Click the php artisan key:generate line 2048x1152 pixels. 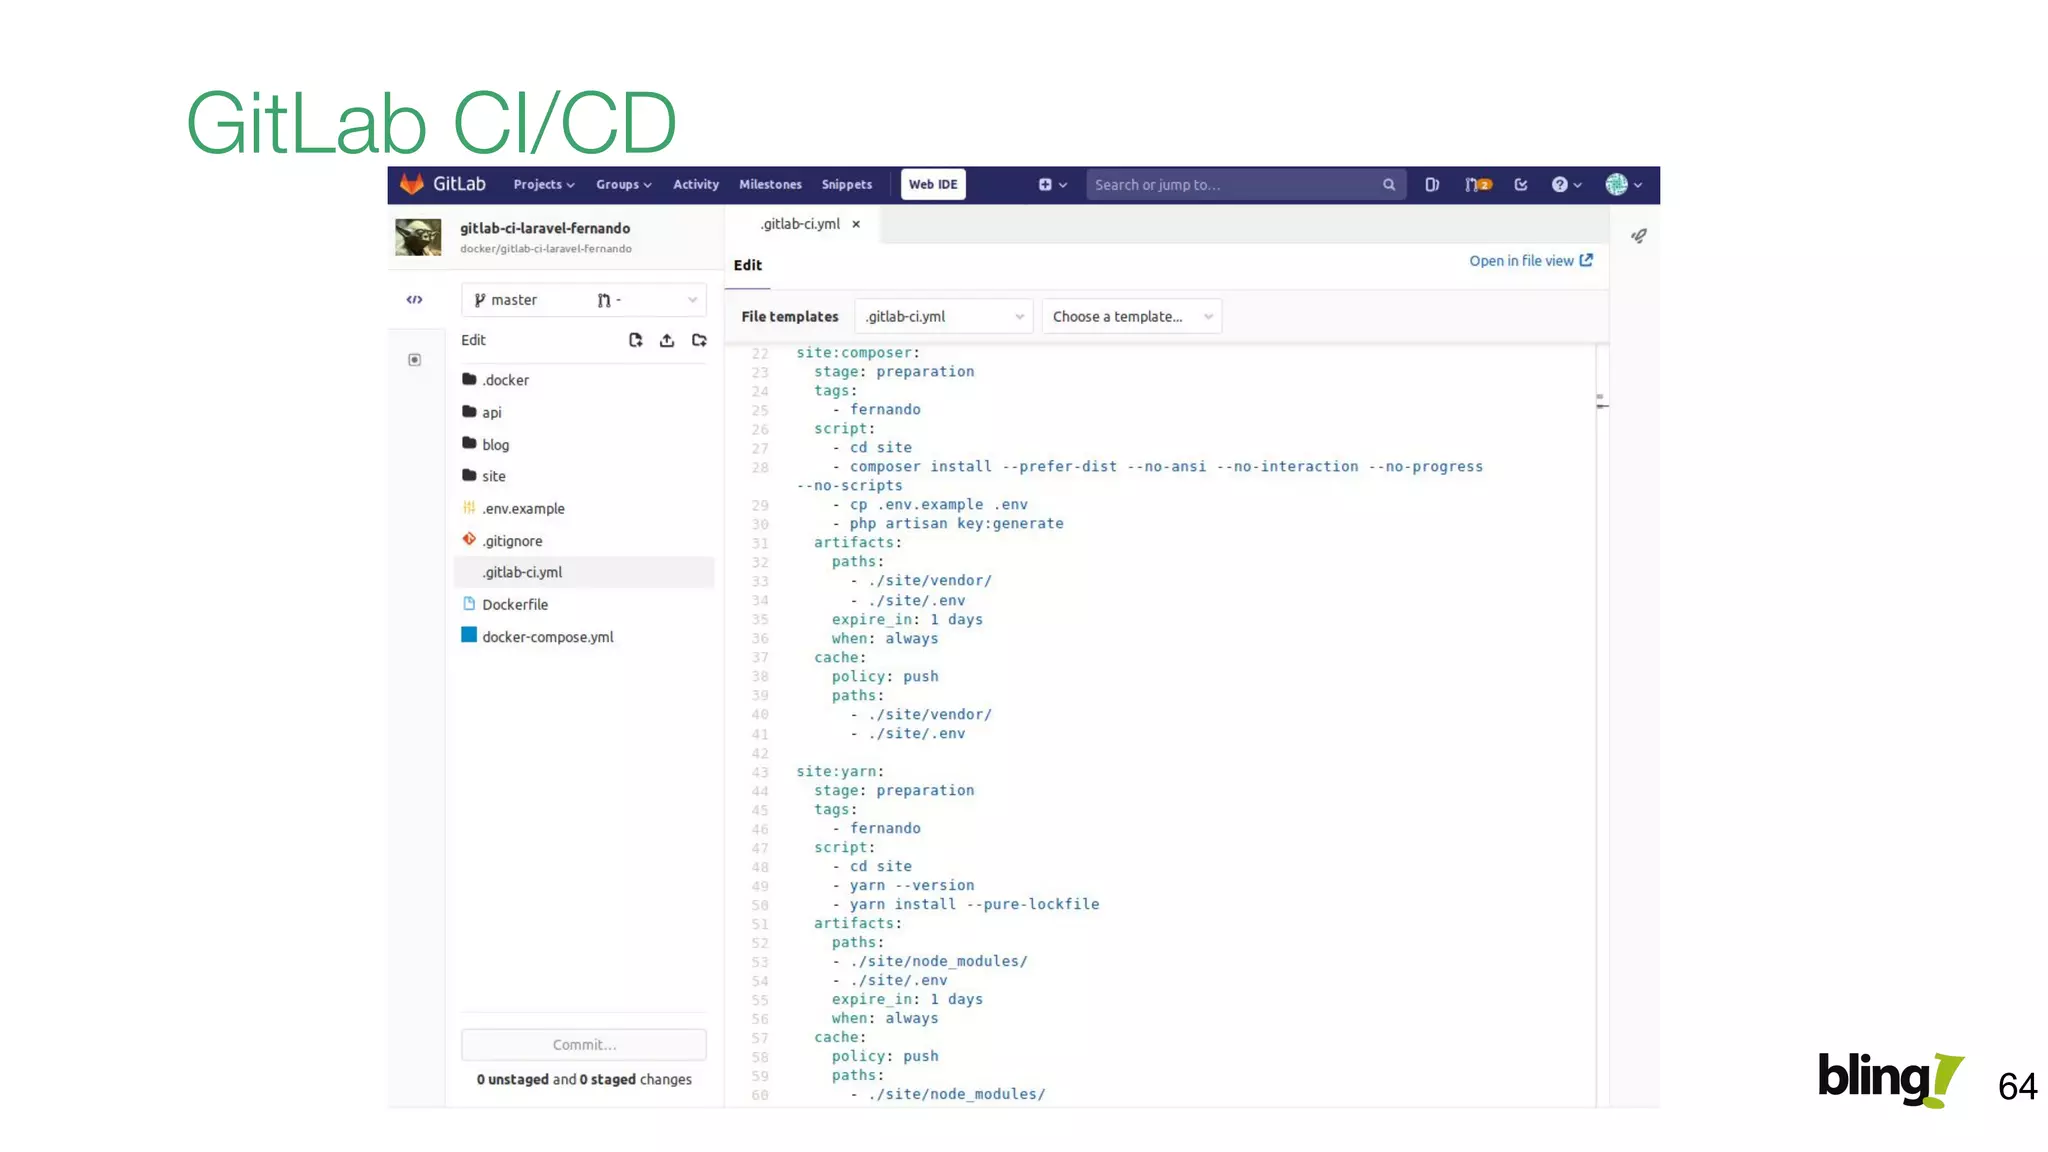tap(948, 524)
